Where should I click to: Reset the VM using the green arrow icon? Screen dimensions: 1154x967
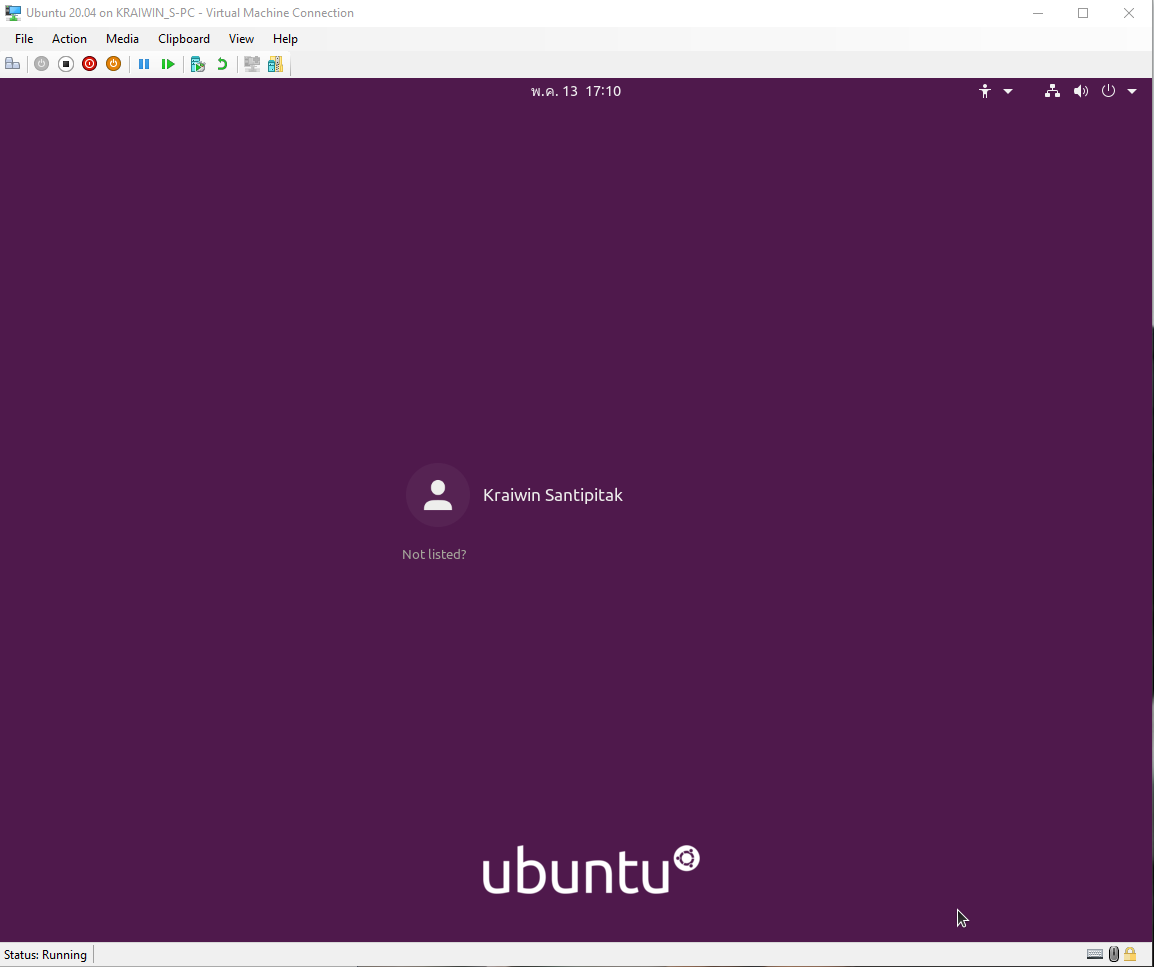[168, 63]
